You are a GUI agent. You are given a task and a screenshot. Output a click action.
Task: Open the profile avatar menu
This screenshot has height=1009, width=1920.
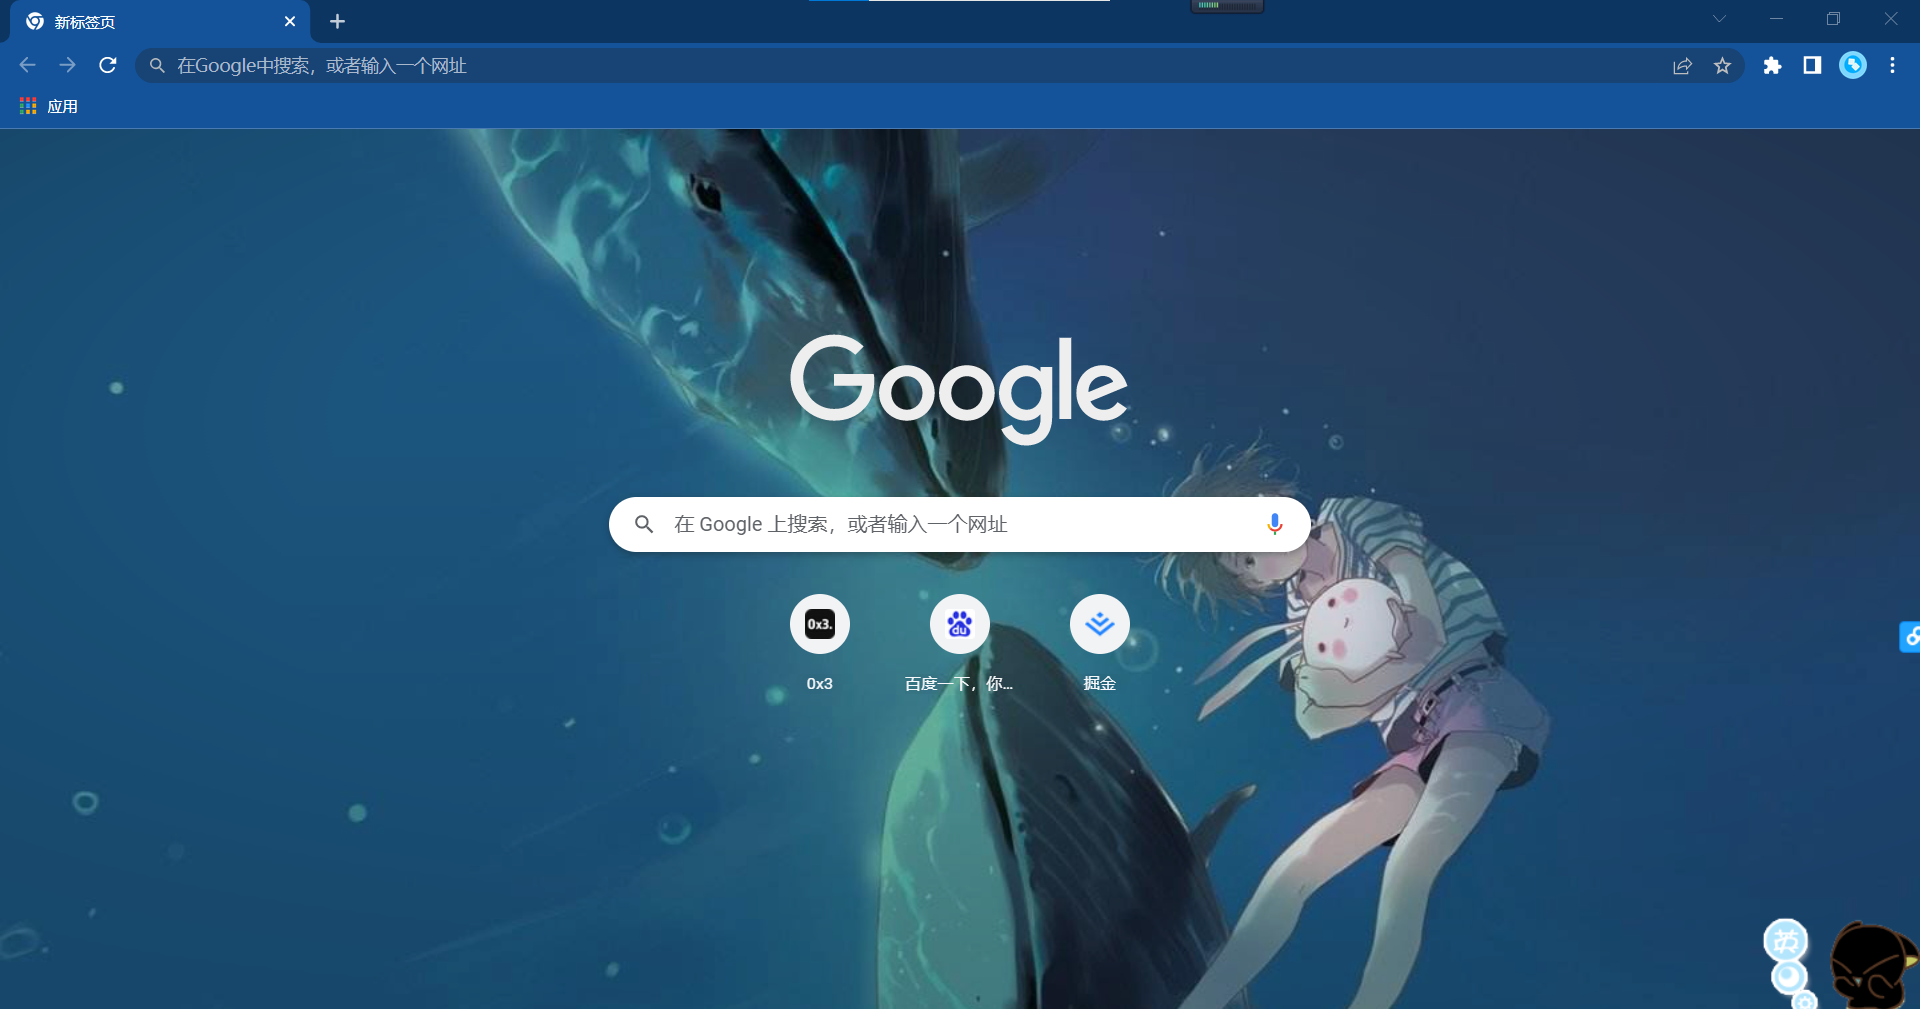tap(1853, 65)
